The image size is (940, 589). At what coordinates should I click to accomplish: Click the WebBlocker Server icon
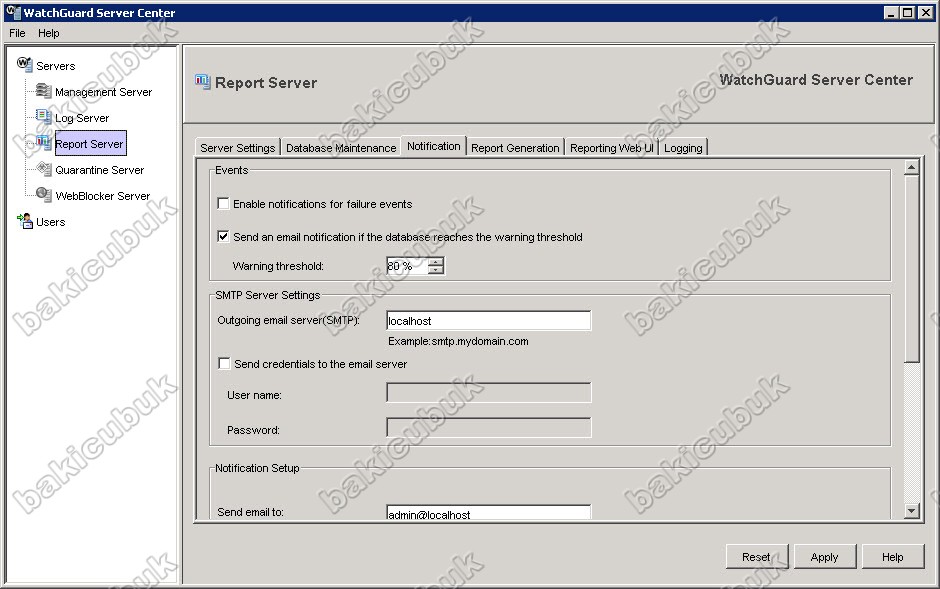click(x=43, y=194)
